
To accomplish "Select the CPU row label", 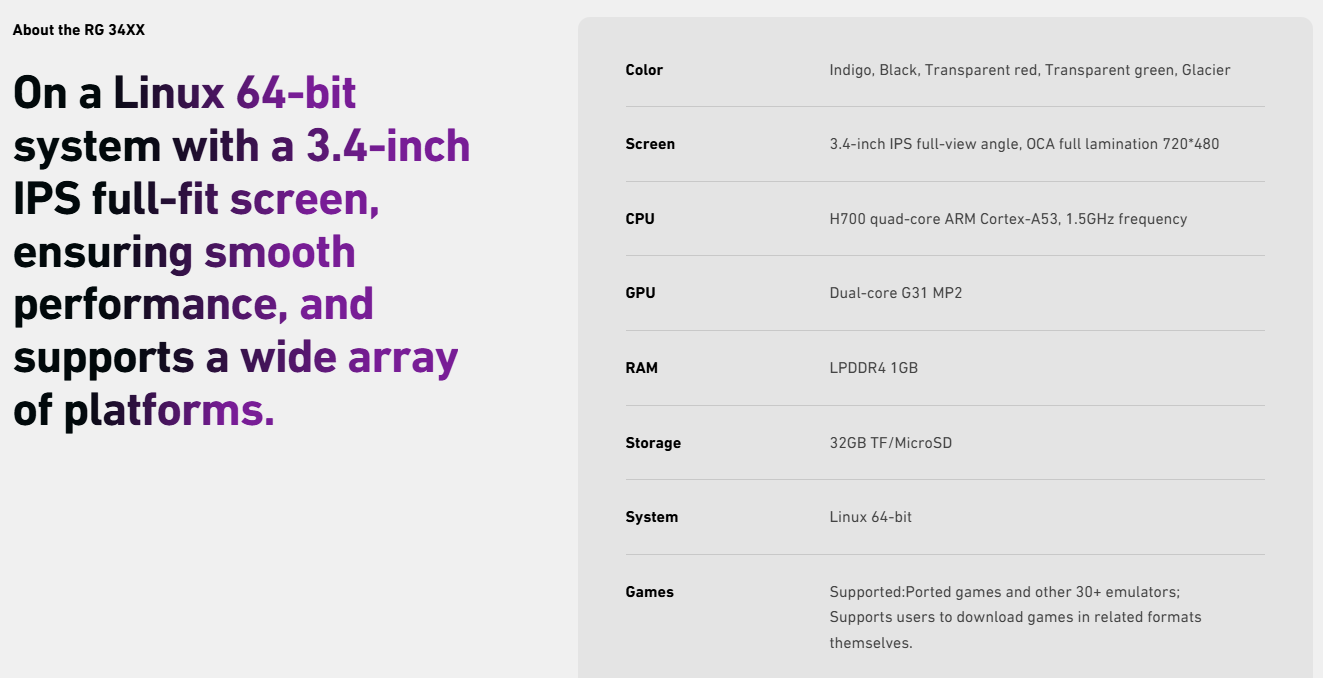I will coord(640,219).
